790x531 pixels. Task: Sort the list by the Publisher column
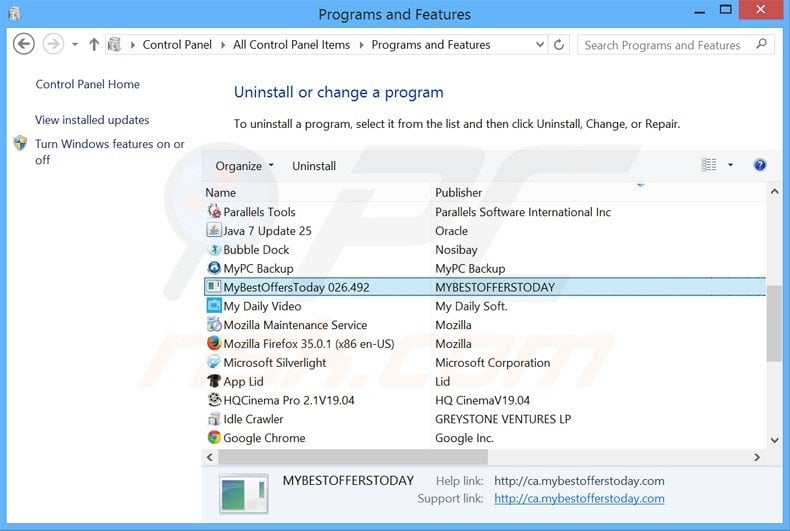[x=458, y=192]
